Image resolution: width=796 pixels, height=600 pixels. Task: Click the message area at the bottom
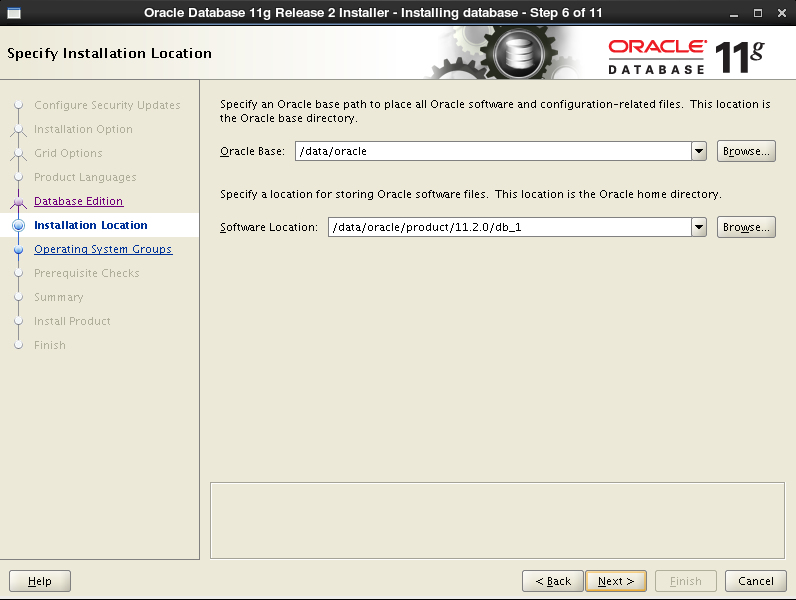pyautogui.click(x=498, y=521)
